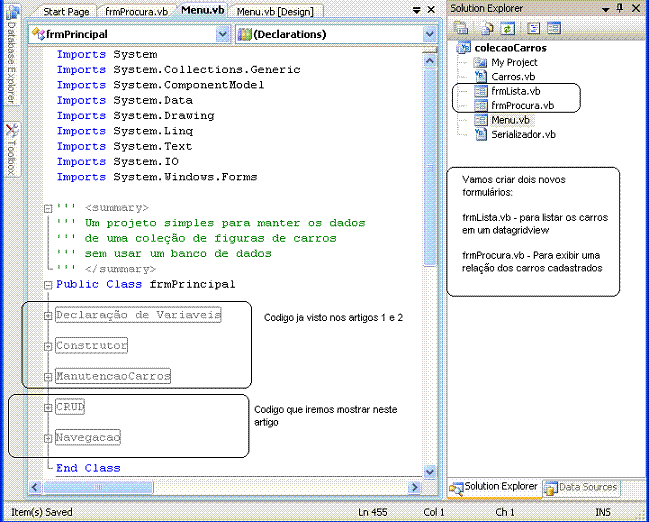Toggle auto-hide pin on Solution Explorer

point(620,8)
